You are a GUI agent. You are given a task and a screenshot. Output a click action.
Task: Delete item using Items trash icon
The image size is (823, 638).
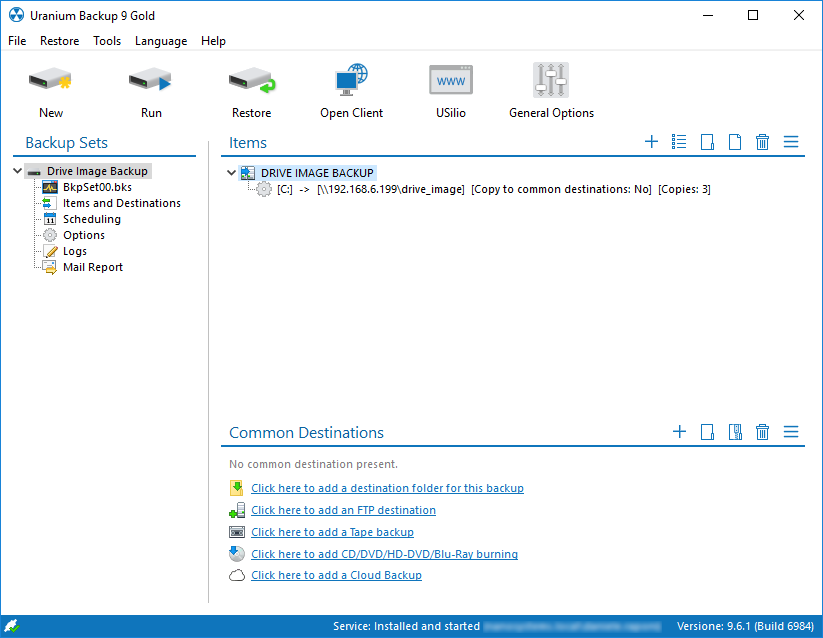coord(763,142)
